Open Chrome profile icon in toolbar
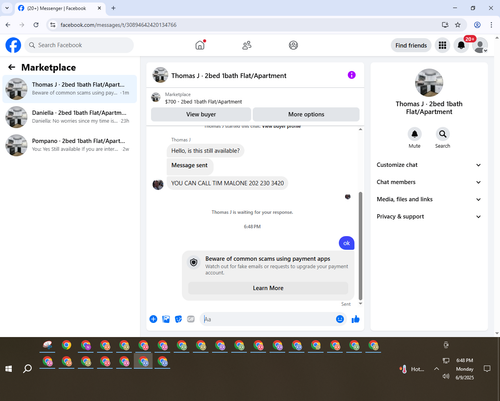This screenshot has height=401, width=500. [x=477, y=25]
